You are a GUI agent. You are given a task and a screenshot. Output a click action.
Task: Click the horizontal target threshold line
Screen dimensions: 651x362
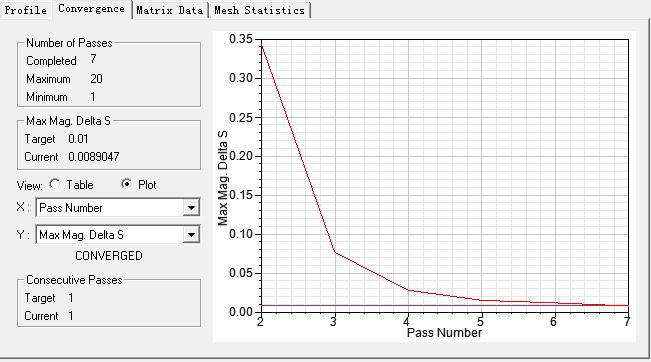(x=444, y=306)
